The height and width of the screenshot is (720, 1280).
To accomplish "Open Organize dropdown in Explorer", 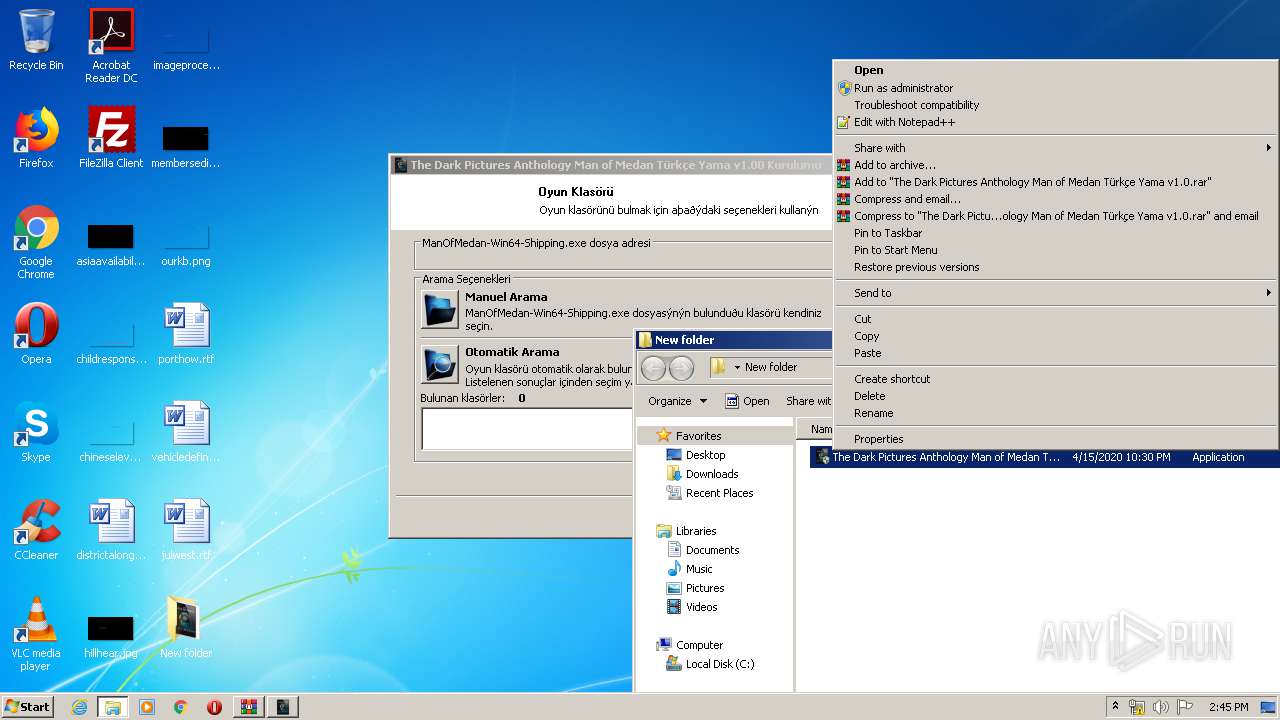I will (x=677, y=401).
